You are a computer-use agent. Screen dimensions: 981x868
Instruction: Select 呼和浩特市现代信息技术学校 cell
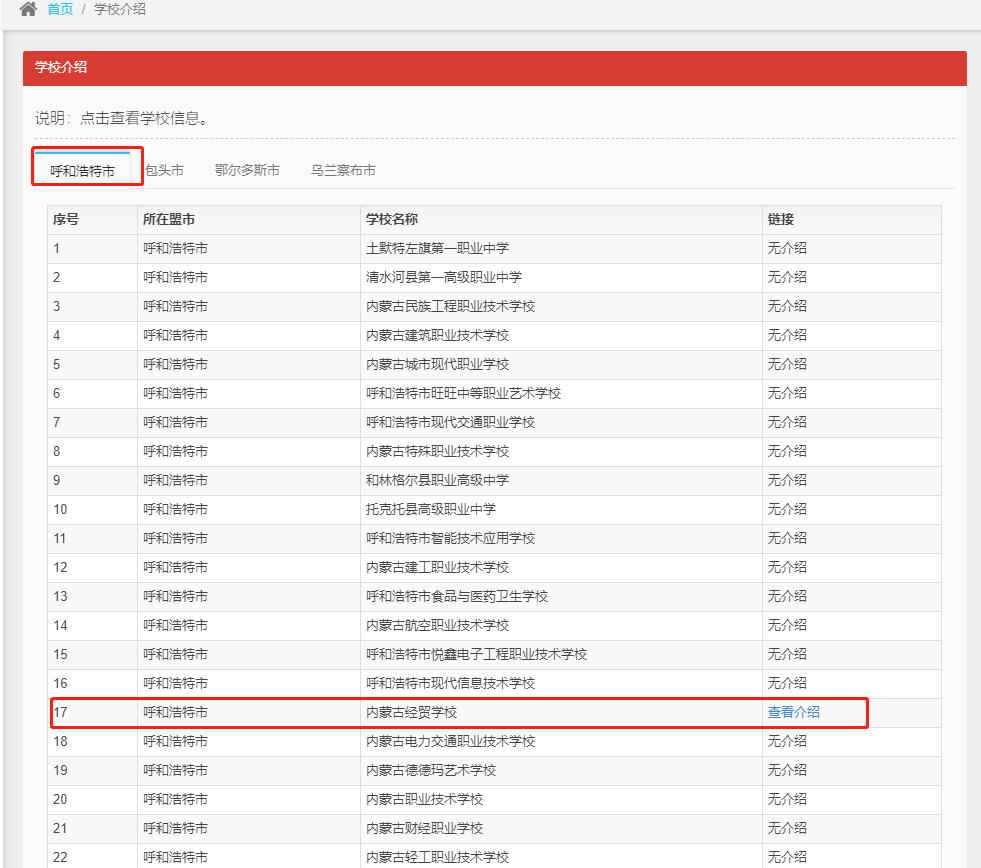561,683
